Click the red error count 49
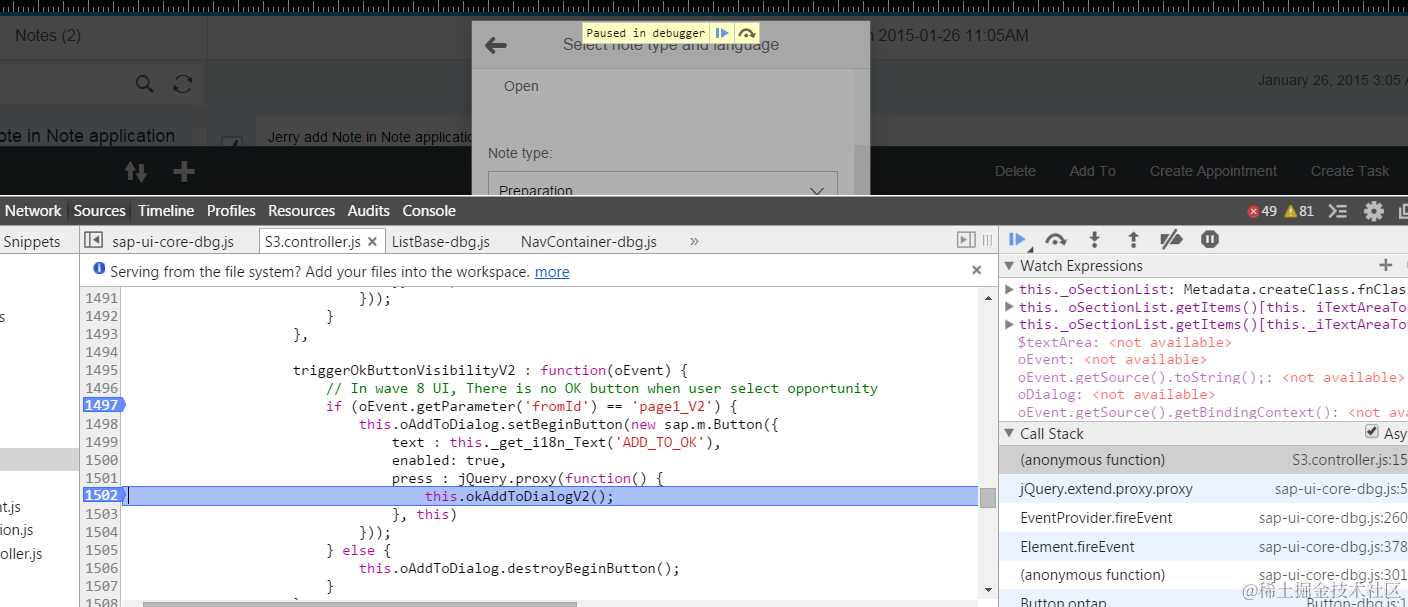The image size is (1408, 607). (1262, 211)
